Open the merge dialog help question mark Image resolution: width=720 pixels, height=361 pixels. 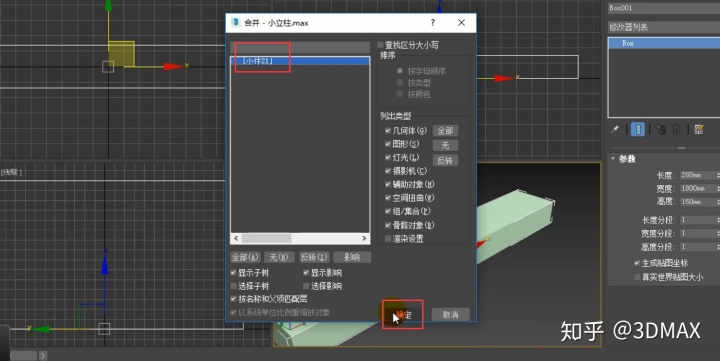click(x=433, y=23)
